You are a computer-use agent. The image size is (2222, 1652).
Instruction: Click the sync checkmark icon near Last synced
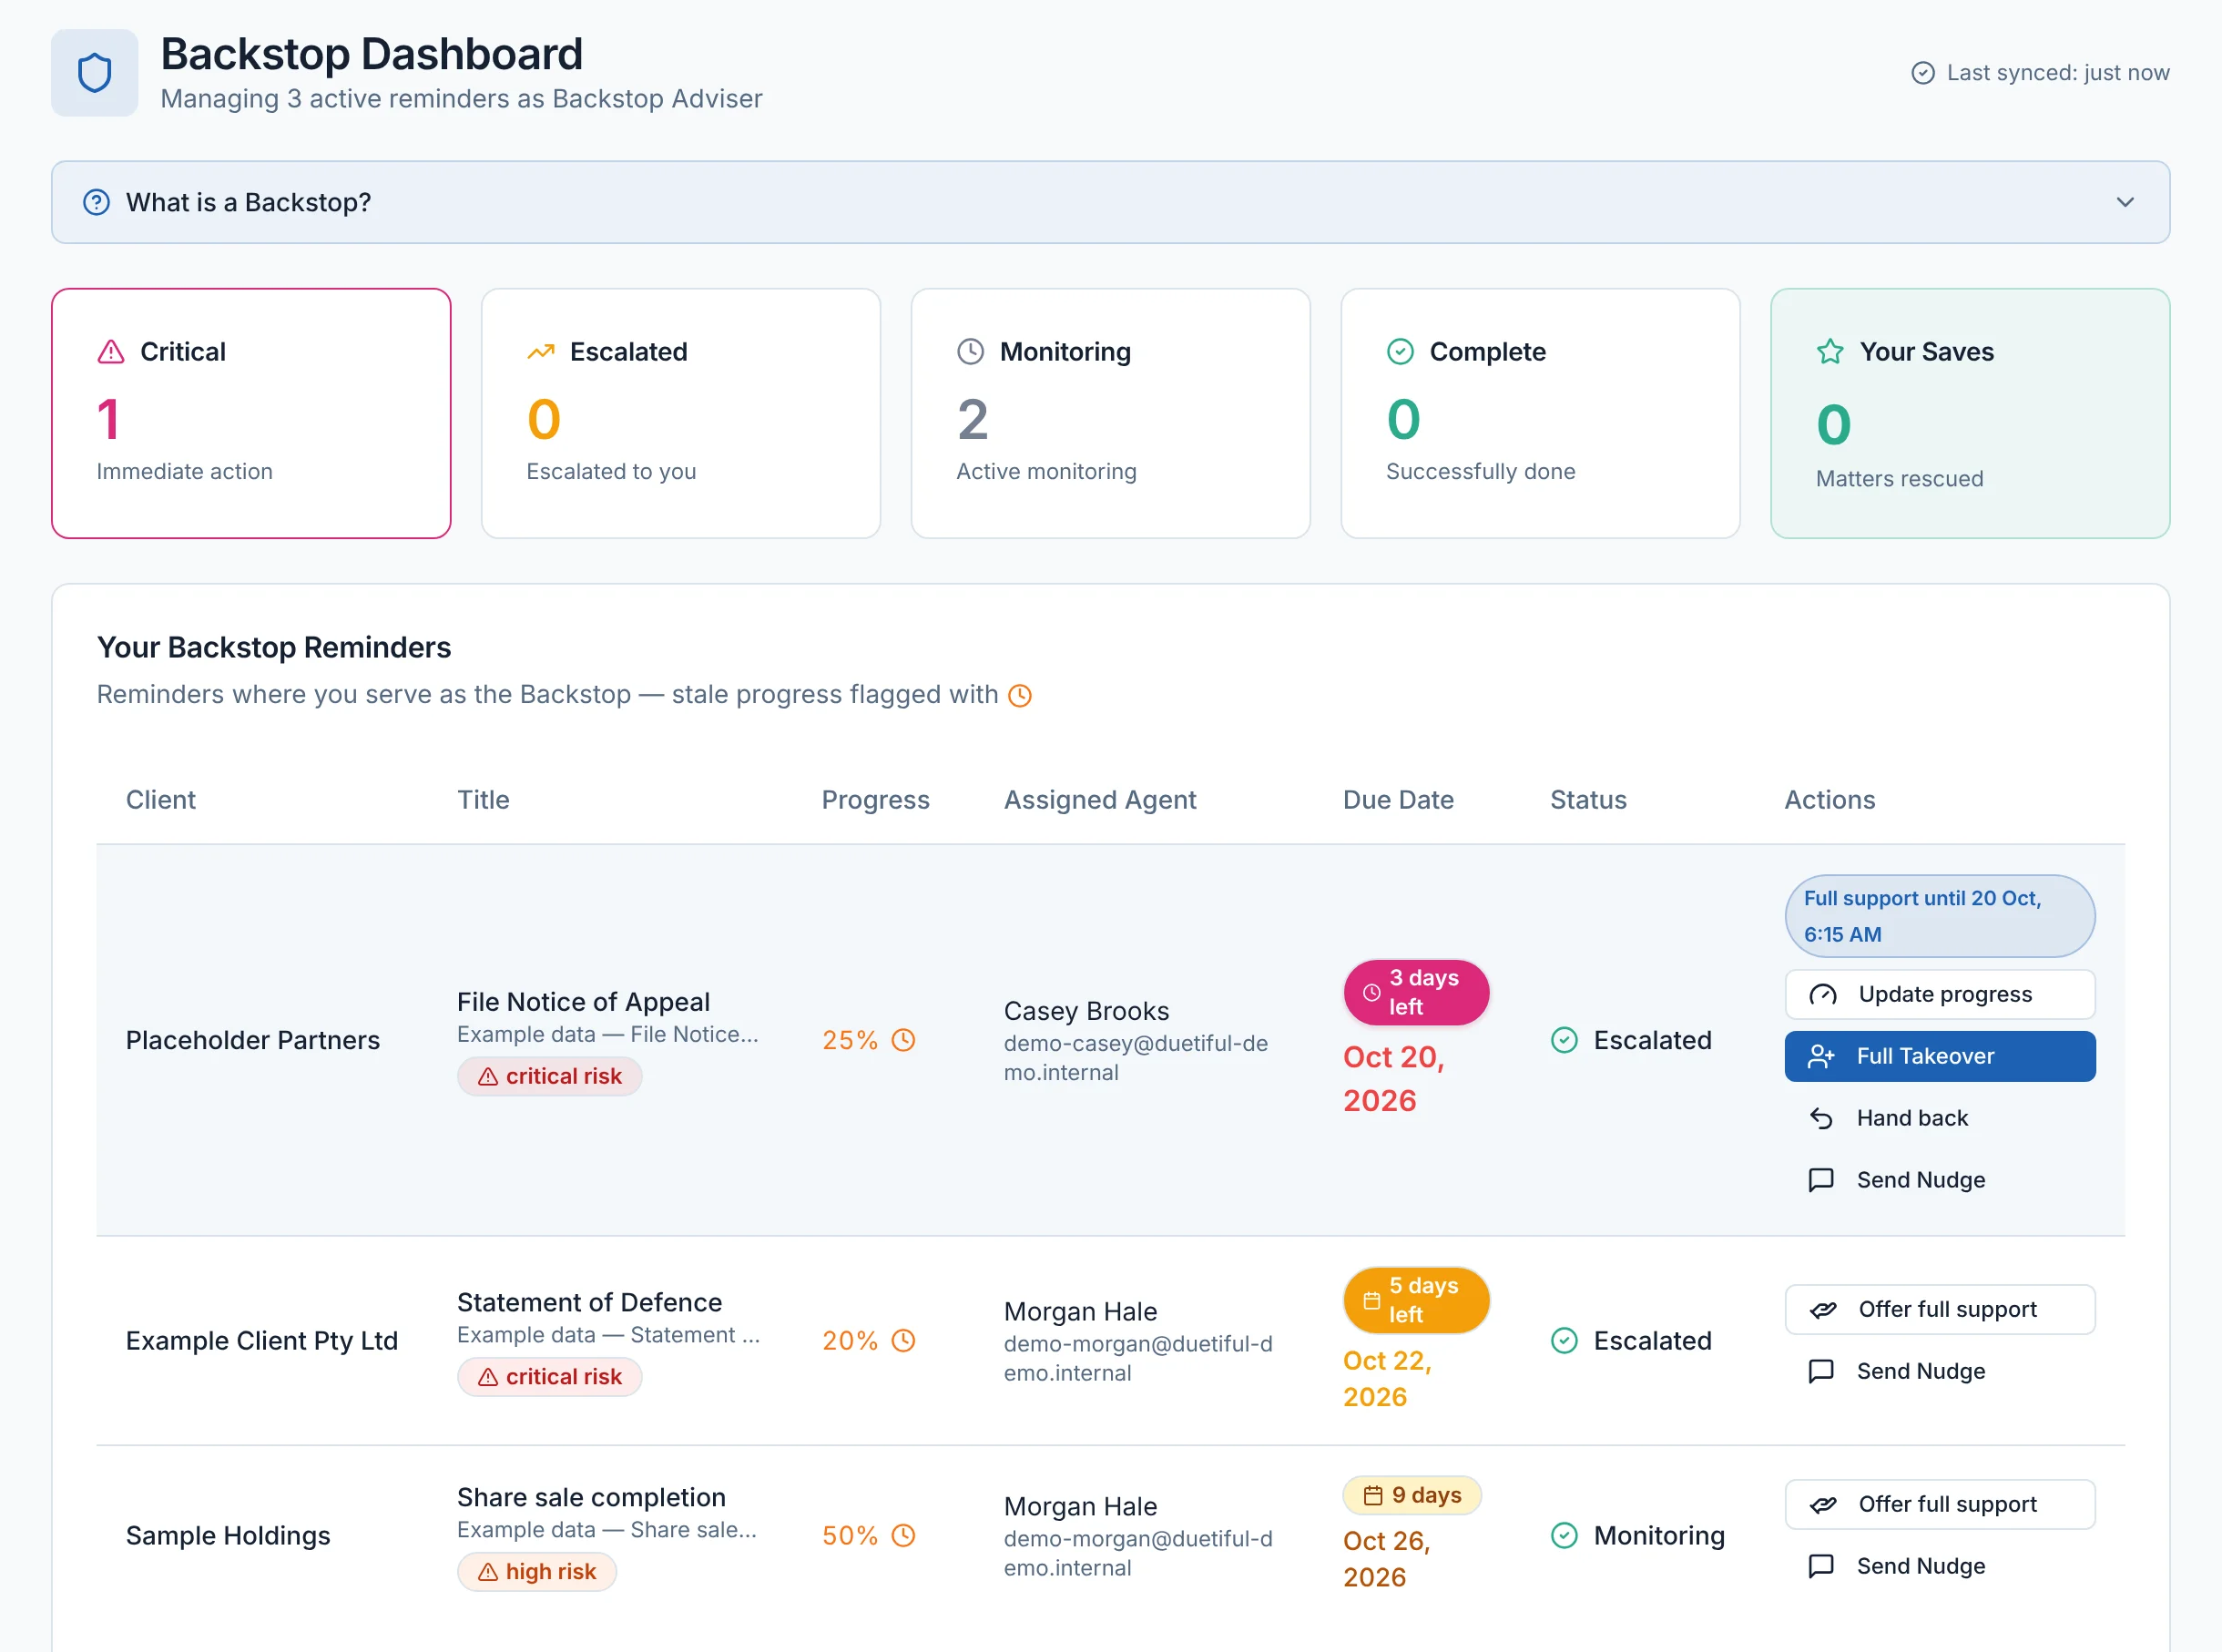click(1922, 73)
